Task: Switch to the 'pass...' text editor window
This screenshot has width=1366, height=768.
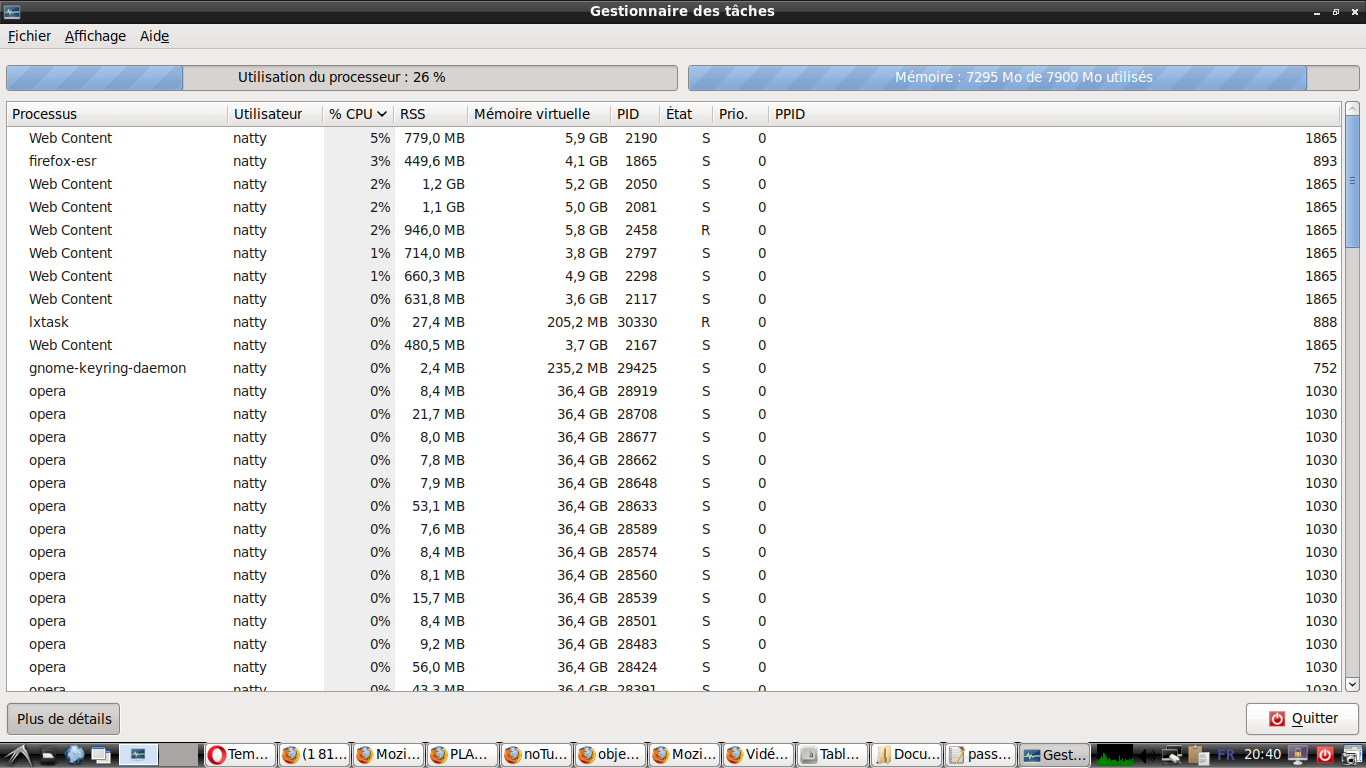Action: click(x=980, y=755)
